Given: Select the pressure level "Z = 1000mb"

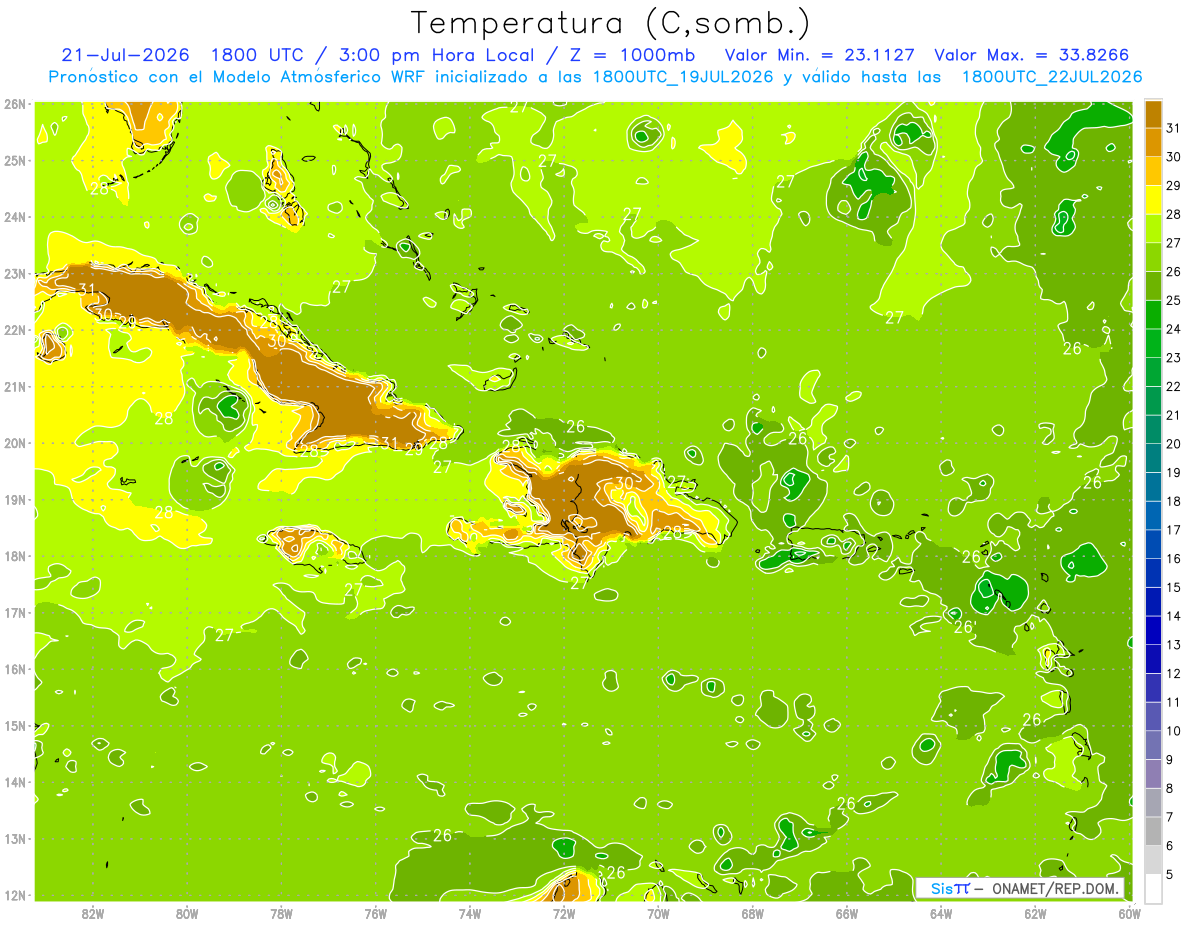Looking at the screenshot, I should [x=633, y=55].
